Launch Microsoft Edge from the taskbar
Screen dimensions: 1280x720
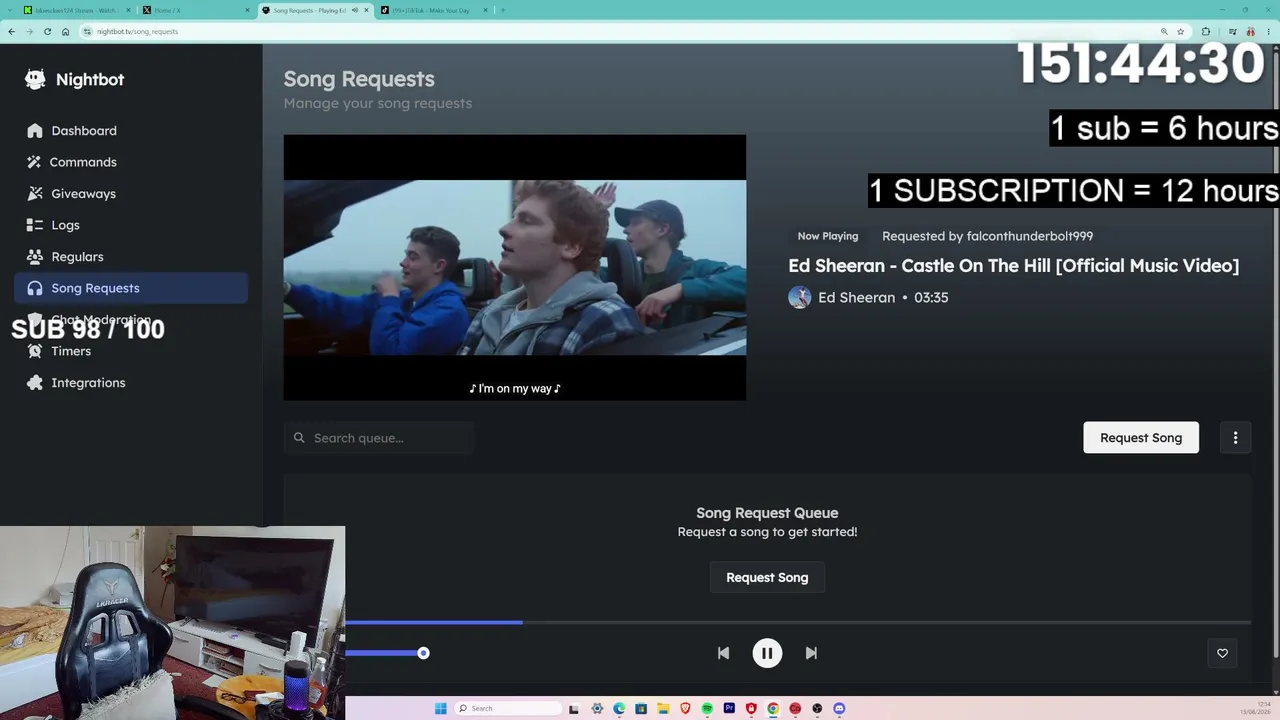pyautogui.click(x=619, y=709)
